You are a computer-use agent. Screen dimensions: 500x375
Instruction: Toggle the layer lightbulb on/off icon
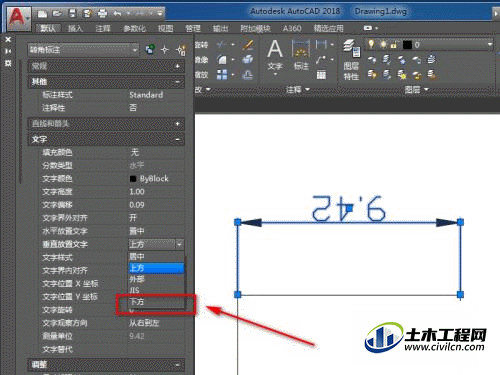click(x=371, y=44)
